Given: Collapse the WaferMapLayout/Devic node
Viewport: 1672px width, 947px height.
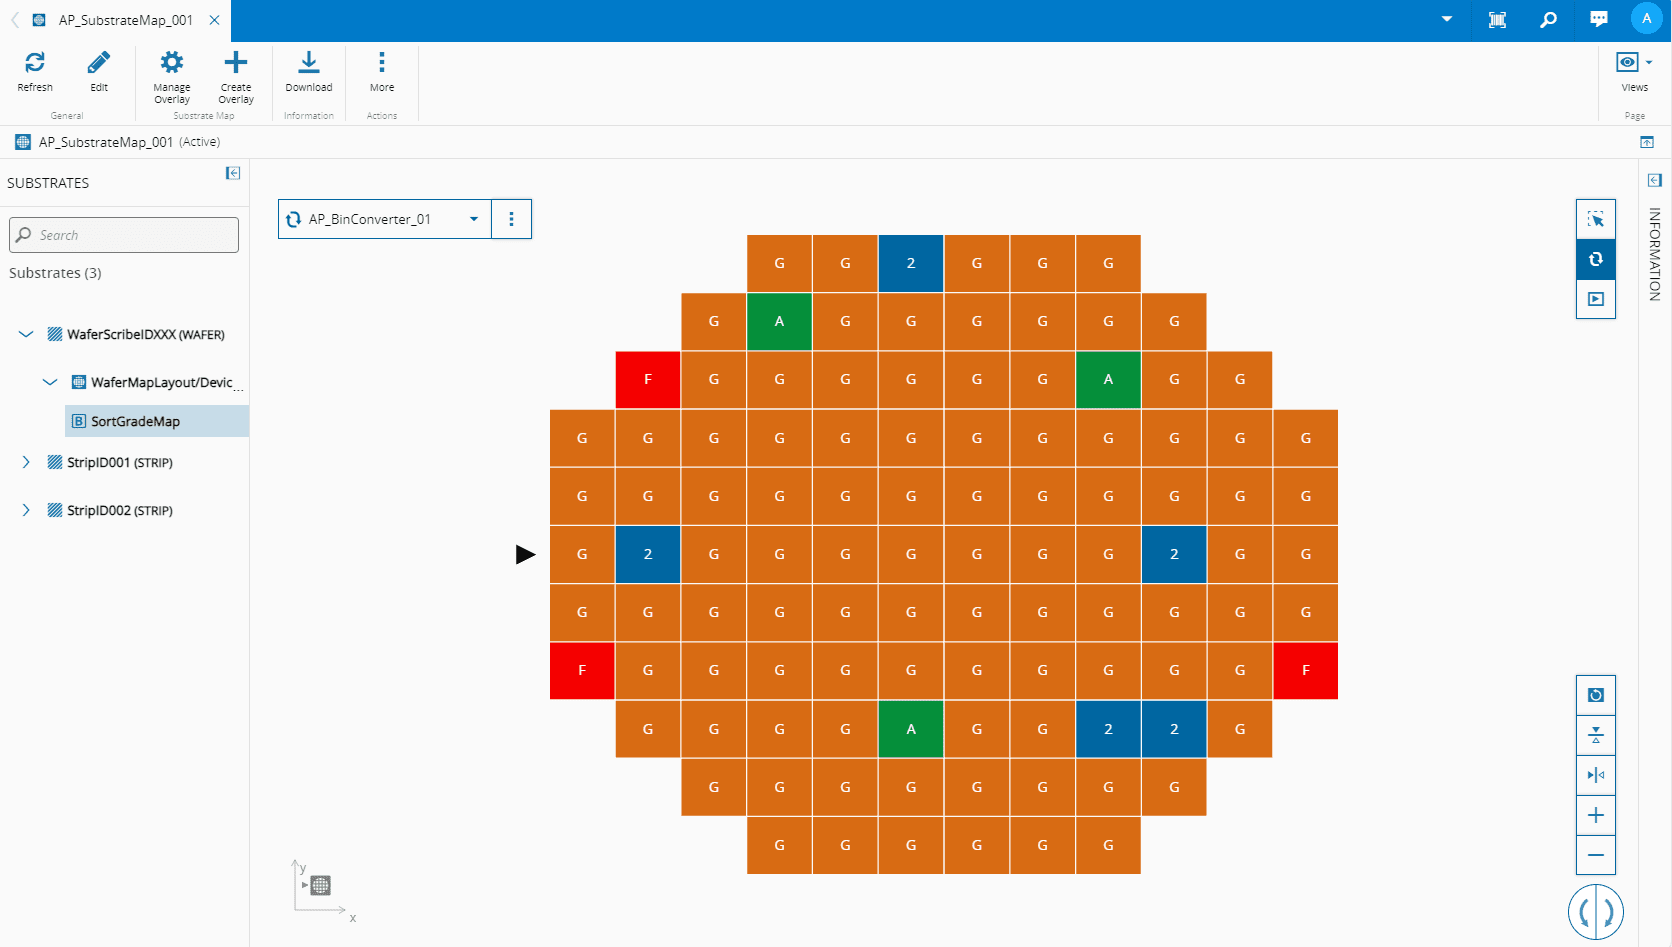Looking at the screenshot, I should [50, 382].
